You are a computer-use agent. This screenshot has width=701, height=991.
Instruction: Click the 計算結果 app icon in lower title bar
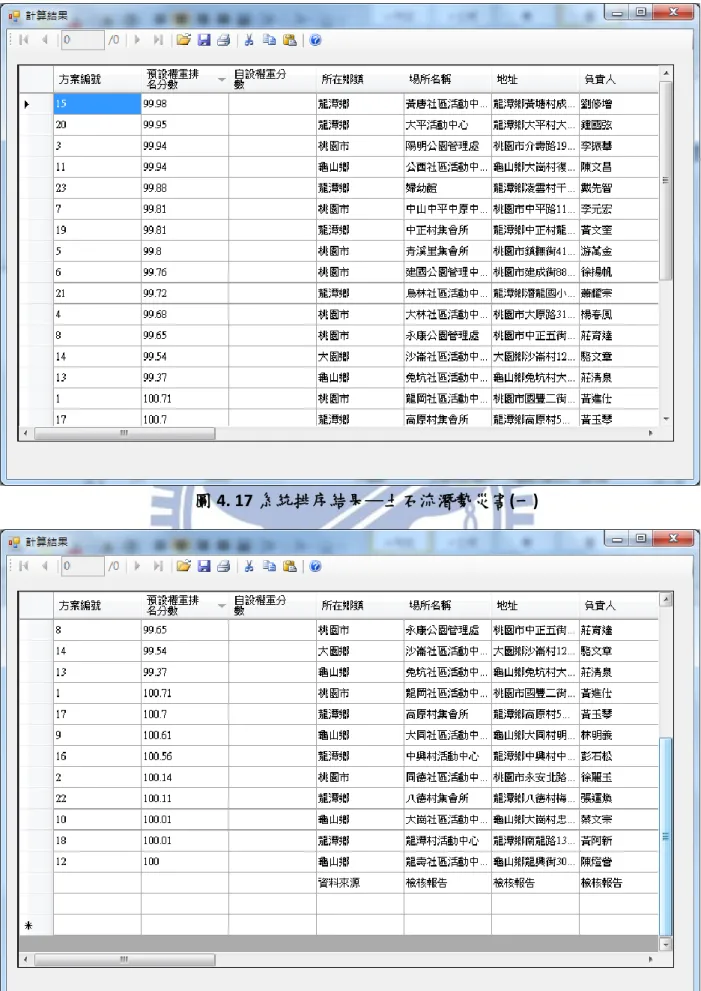point(15,542)
